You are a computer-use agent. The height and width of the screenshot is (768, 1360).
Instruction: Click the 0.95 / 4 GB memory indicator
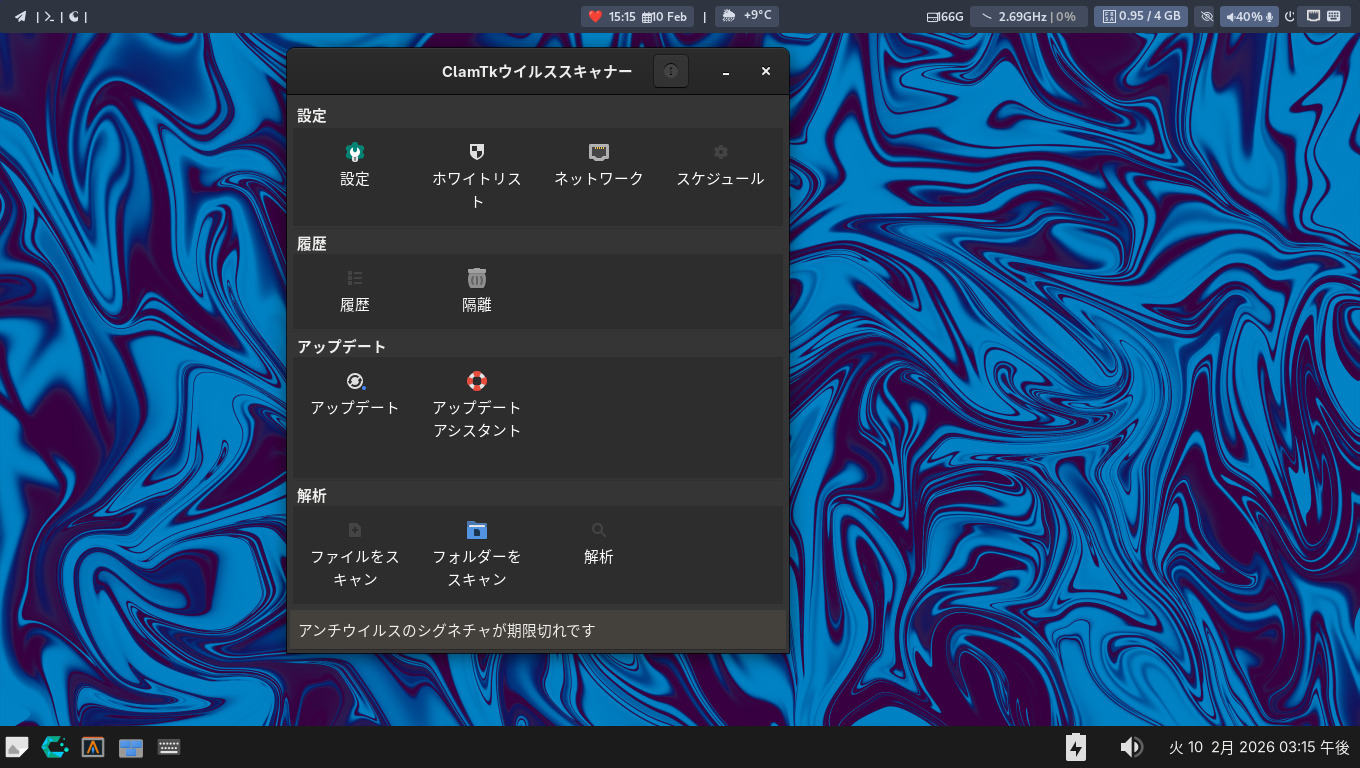click(1141, 16)
